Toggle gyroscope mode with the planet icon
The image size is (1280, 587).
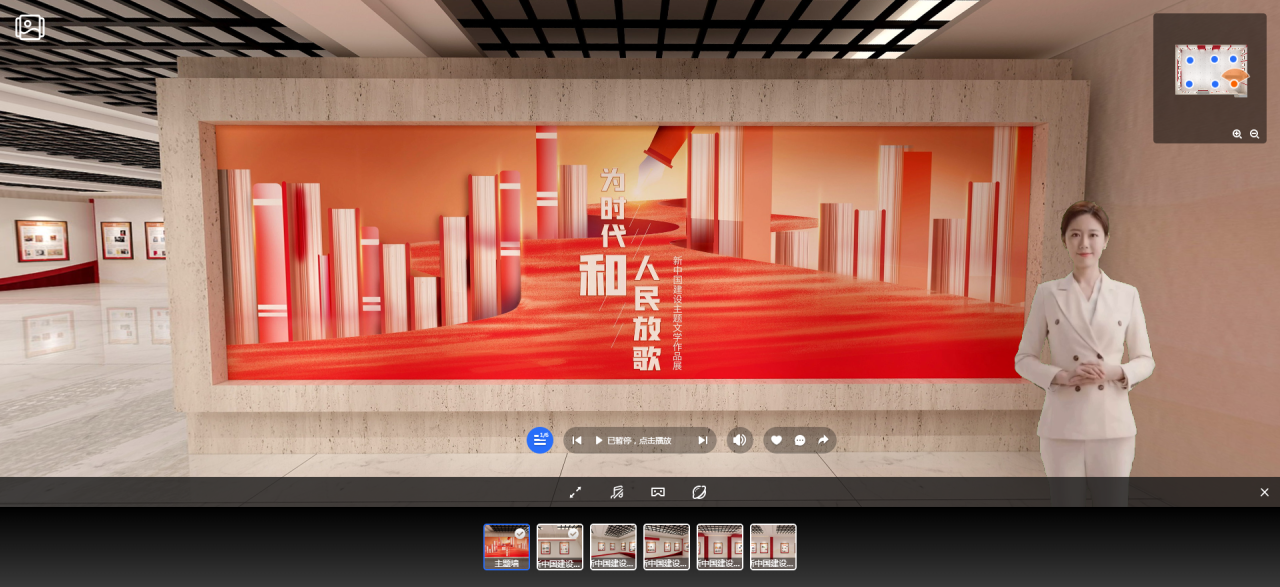coord(699,492)
